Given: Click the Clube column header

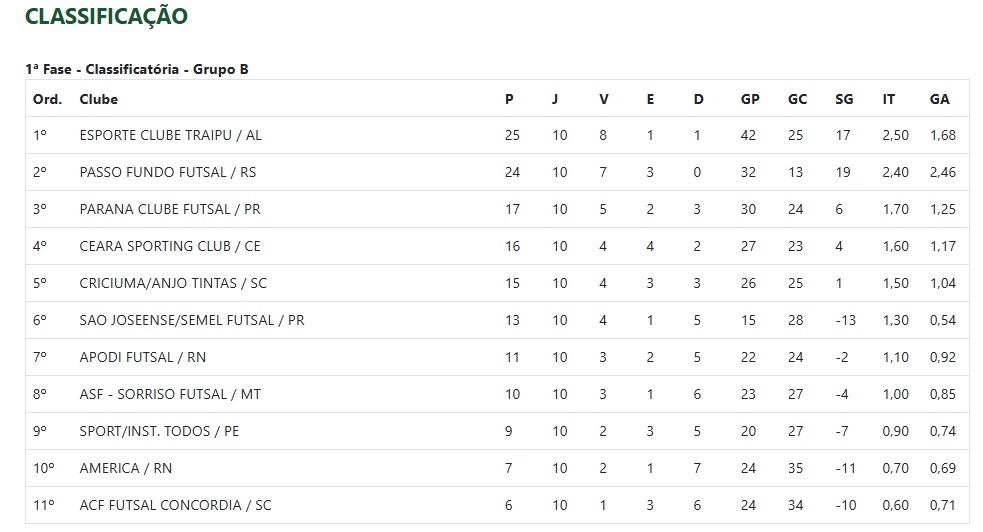Looking at the screenshot, I should pos(98,99).
